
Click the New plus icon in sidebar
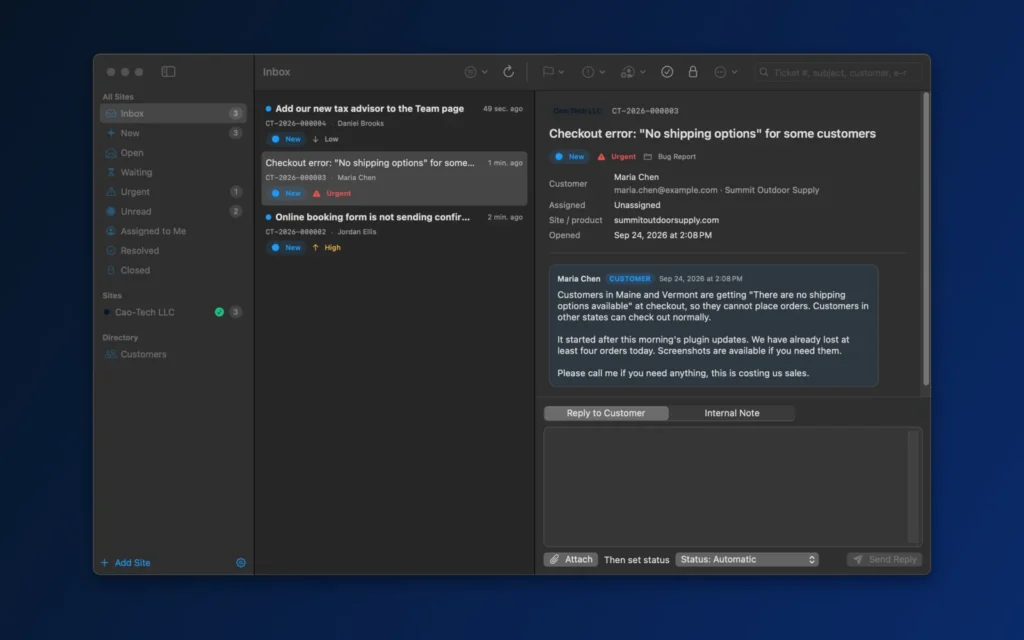click(x=111, y=133)
